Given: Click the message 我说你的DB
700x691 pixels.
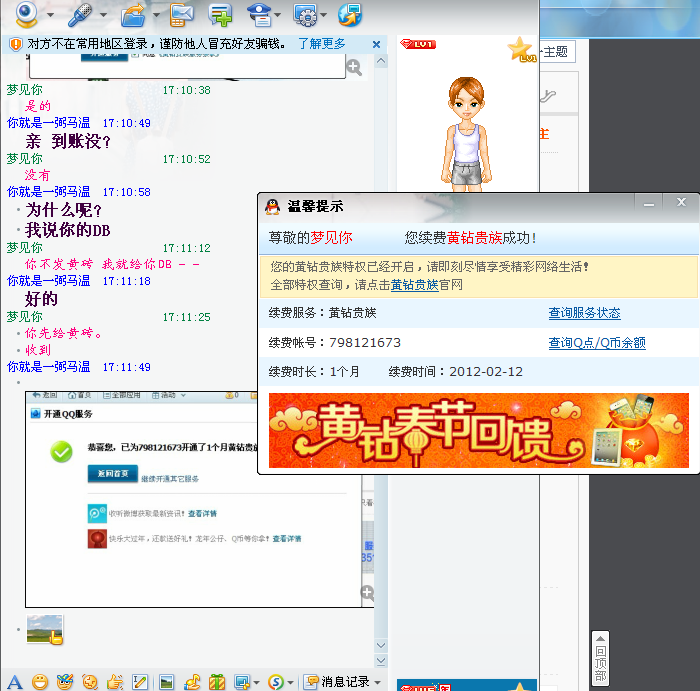Looking at the screenshot, I should click(68, 230).
